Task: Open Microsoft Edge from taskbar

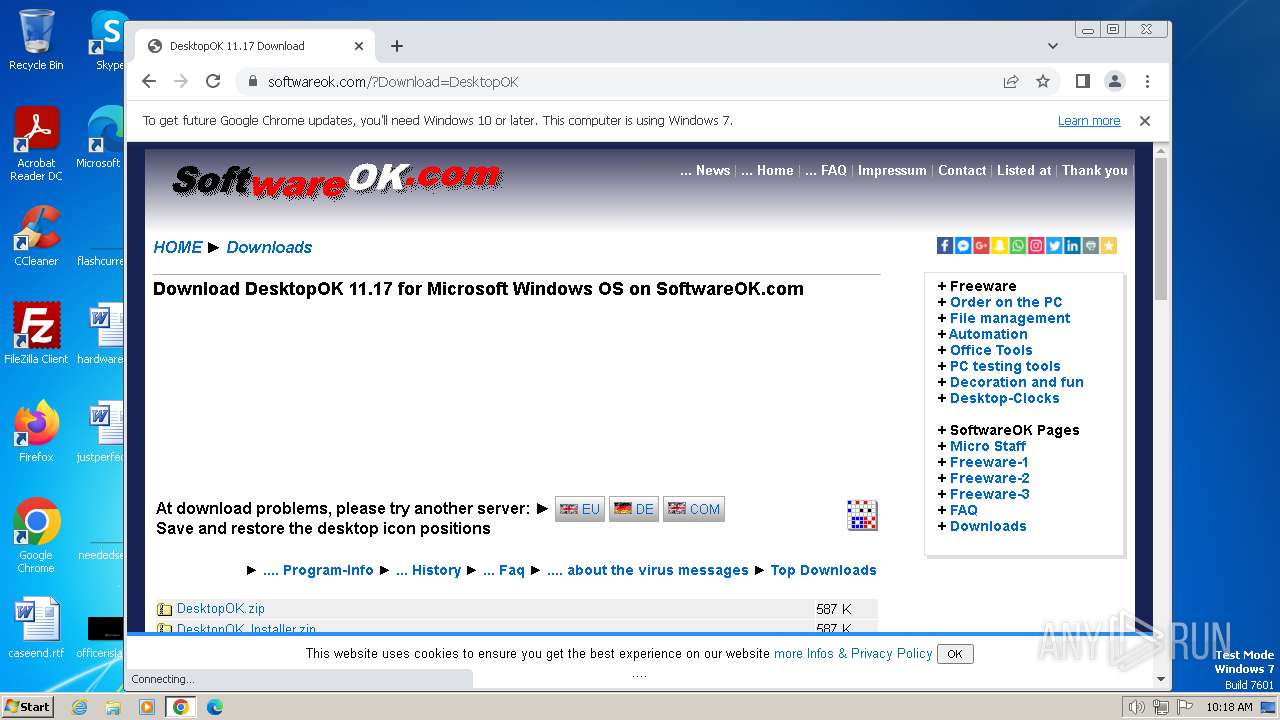Action: coord(214,707)
